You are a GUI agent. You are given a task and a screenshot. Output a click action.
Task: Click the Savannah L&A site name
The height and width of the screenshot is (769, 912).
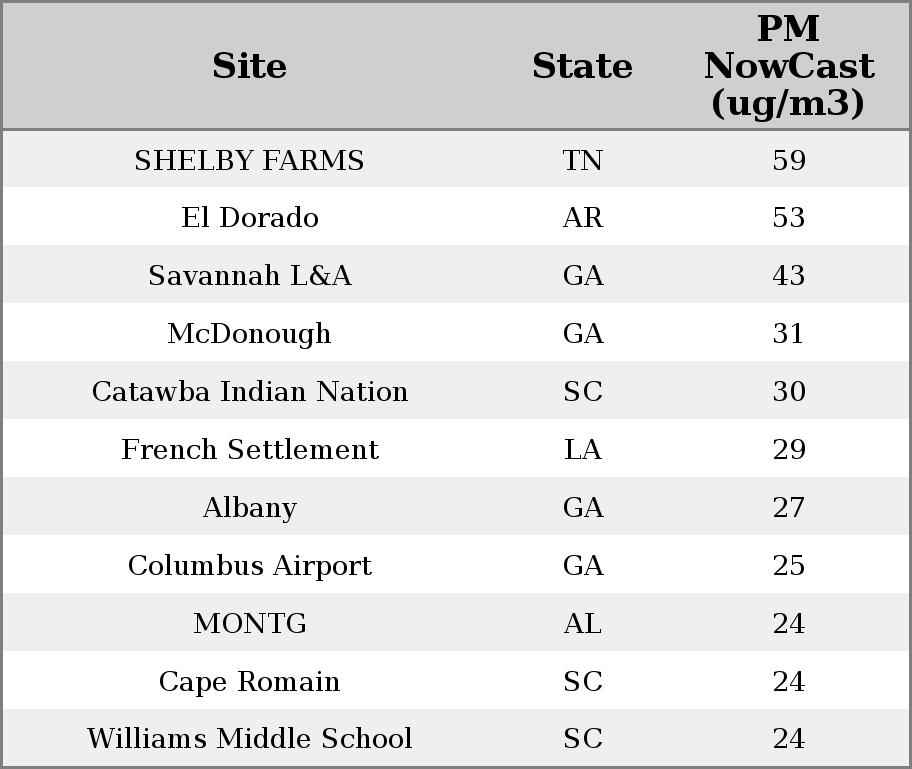(250, 275)
